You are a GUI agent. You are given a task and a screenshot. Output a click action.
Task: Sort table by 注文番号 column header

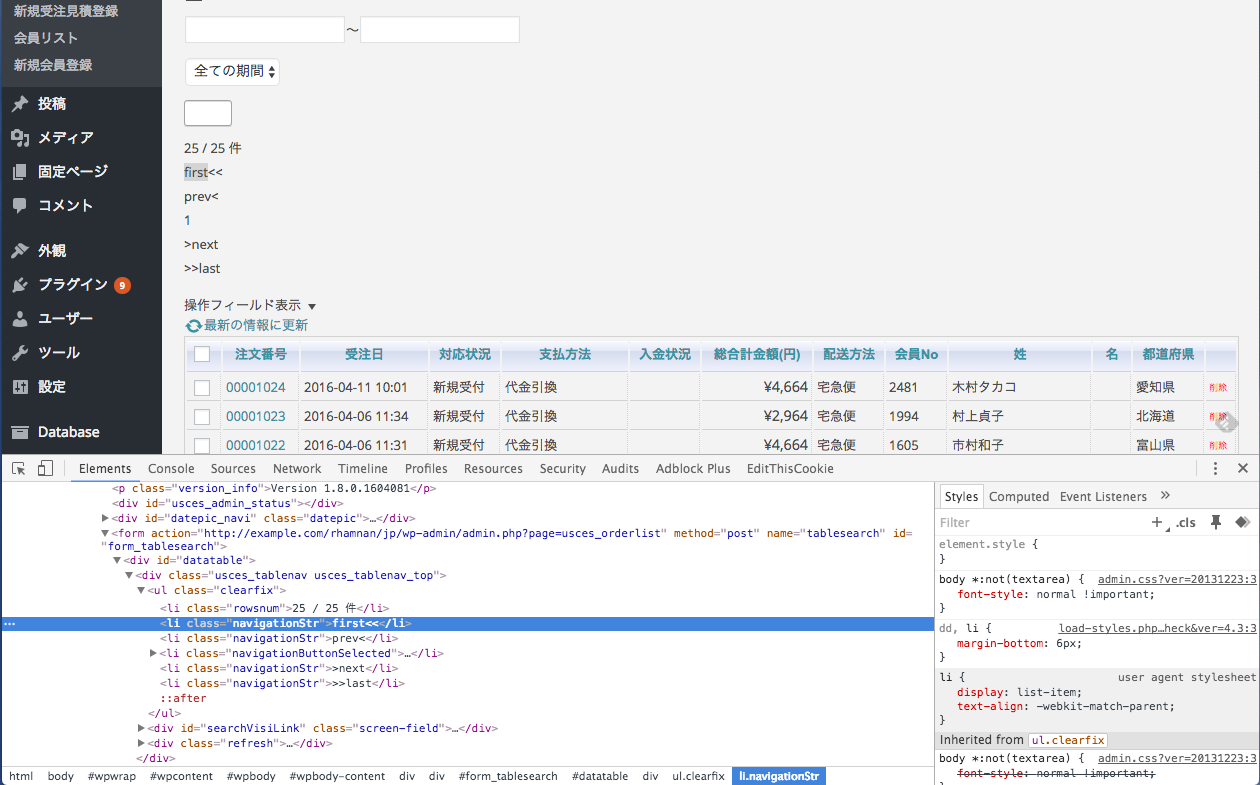(x=260, y=354)
